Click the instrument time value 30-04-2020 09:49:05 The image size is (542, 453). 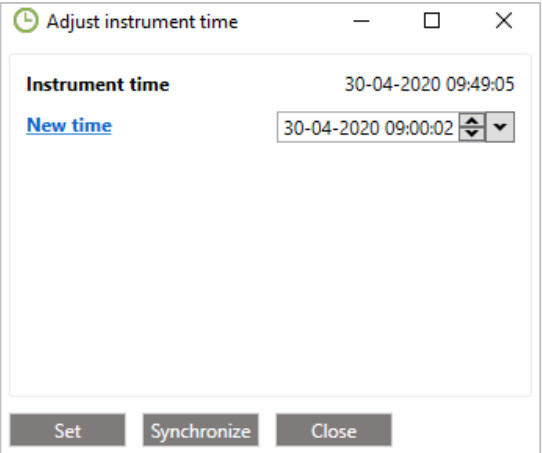pos(430,84)
